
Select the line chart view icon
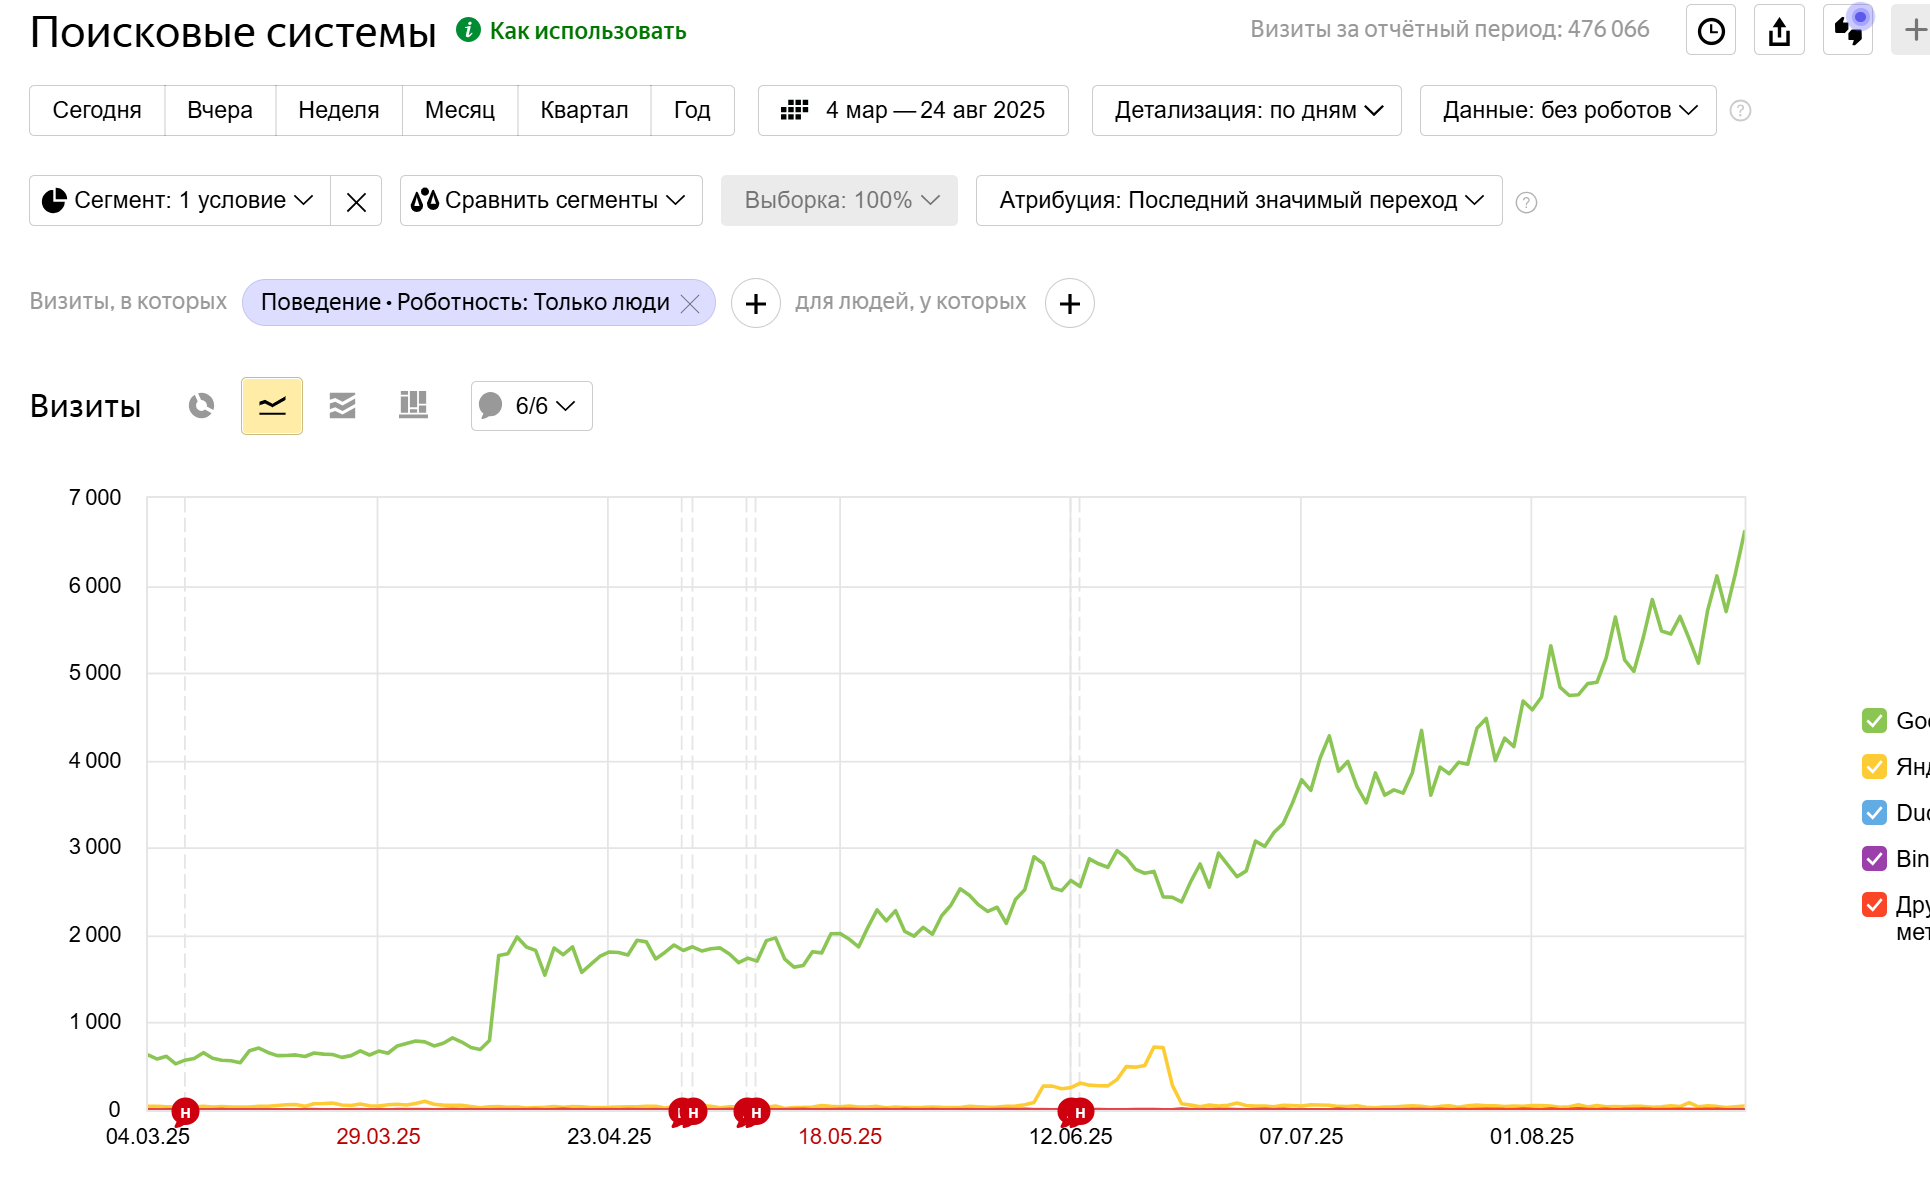tap(272, 406)
